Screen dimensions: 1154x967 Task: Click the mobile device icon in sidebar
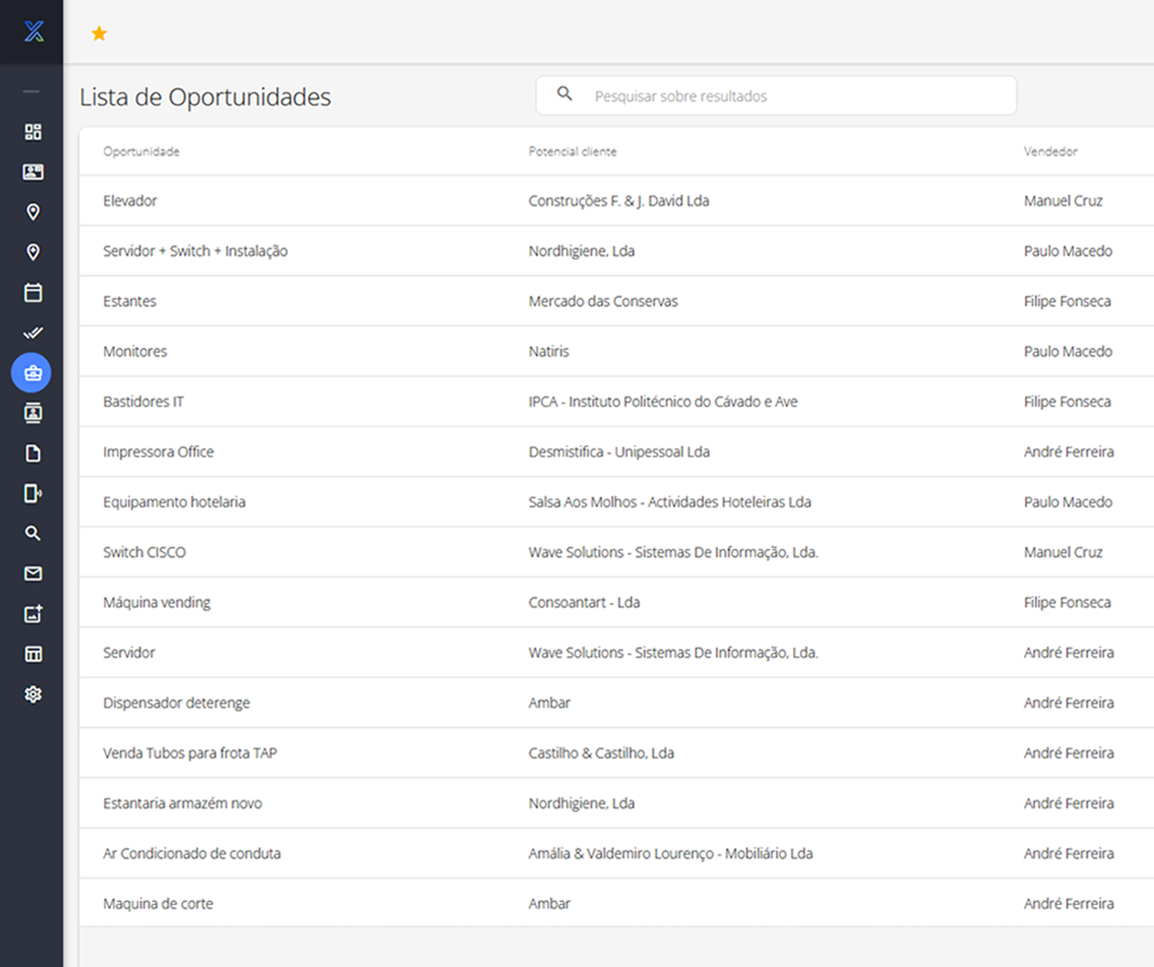[33, 493]
